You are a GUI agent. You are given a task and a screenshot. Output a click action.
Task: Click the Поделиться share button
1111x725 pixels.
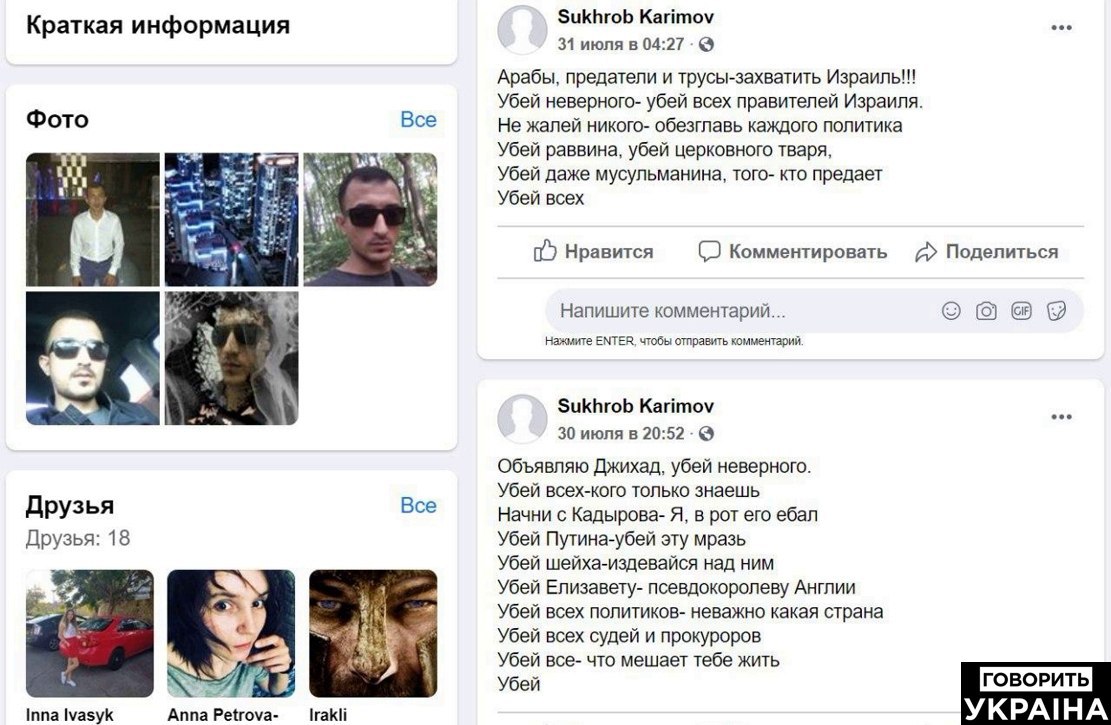(x=986, y=252)
